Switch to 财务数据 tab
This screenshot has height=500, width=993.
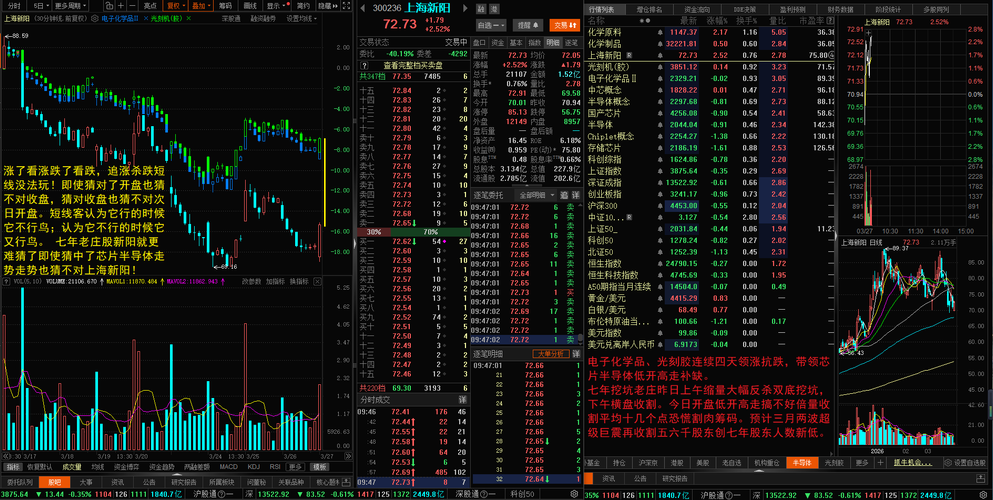coord(842,10)
